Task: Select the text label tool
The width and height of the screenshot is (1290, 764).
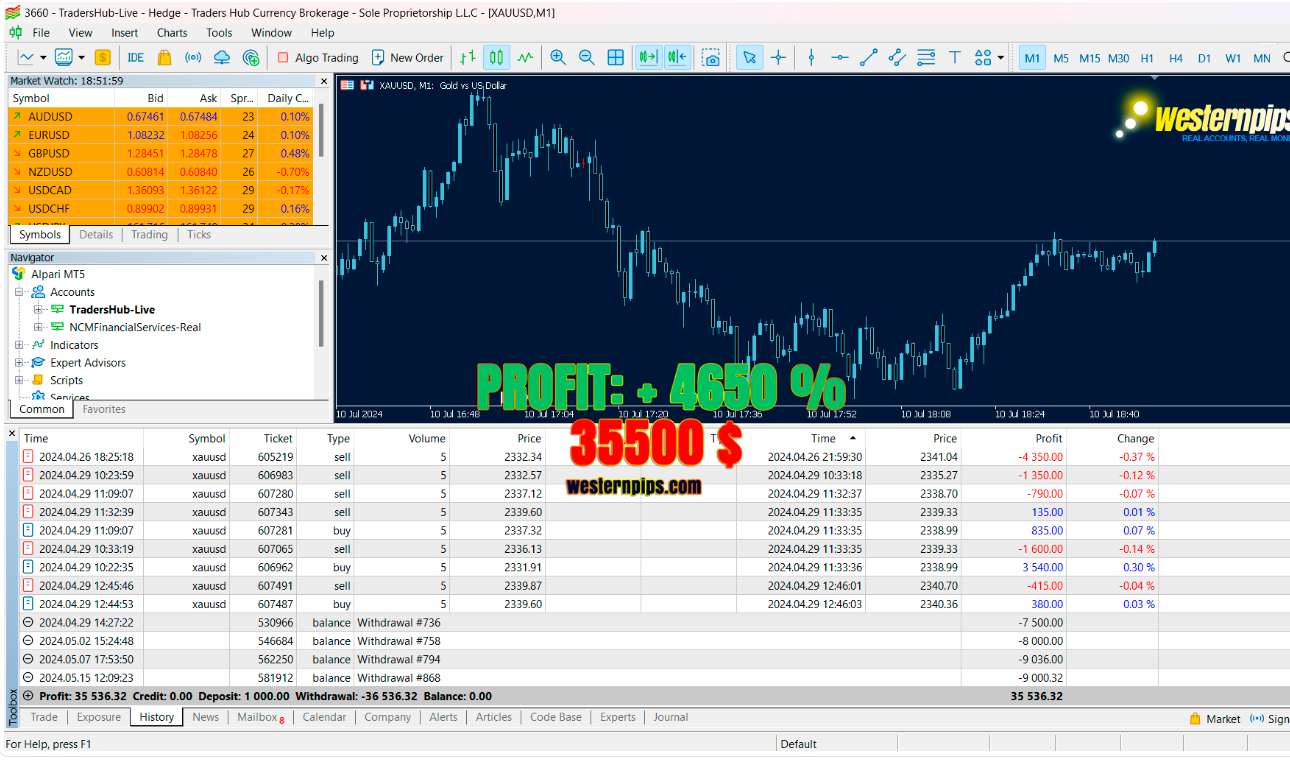Action: [955, 58]
